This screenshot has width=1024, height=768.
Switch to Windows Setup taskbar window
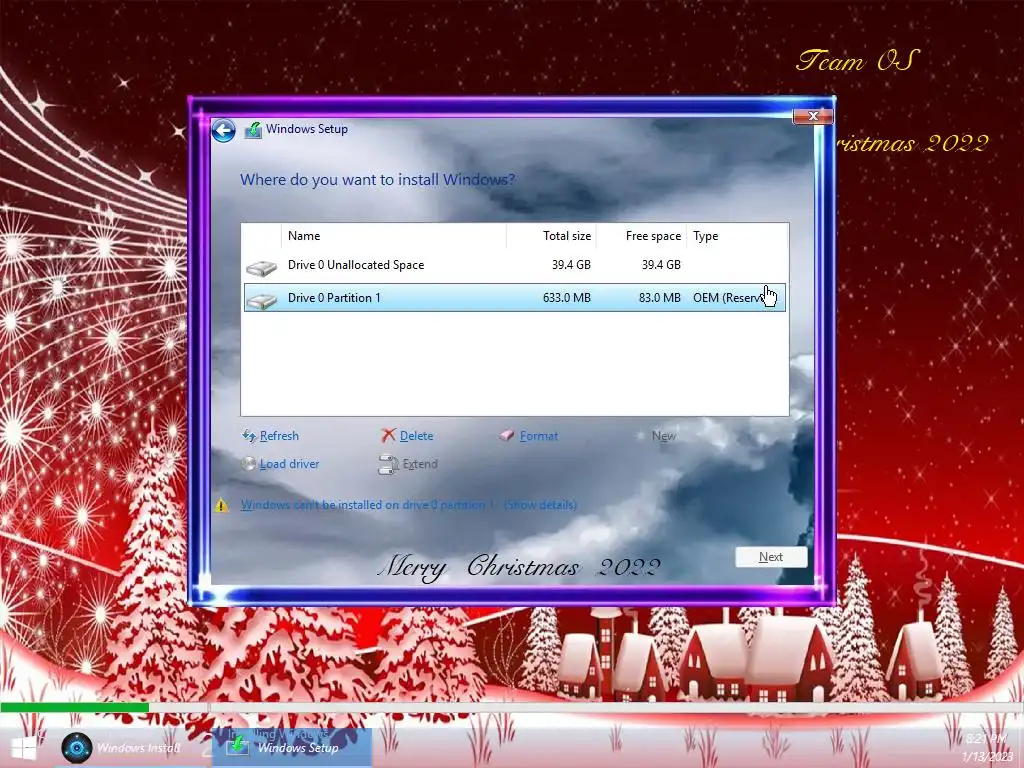[292, 747]
